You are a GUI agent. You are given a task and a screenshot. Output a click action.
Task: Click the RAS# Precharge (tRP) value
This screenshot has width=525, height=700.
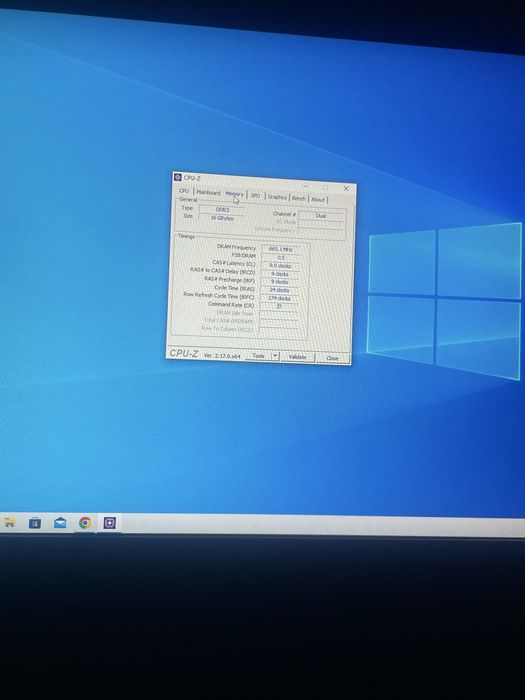click(279, 282)
